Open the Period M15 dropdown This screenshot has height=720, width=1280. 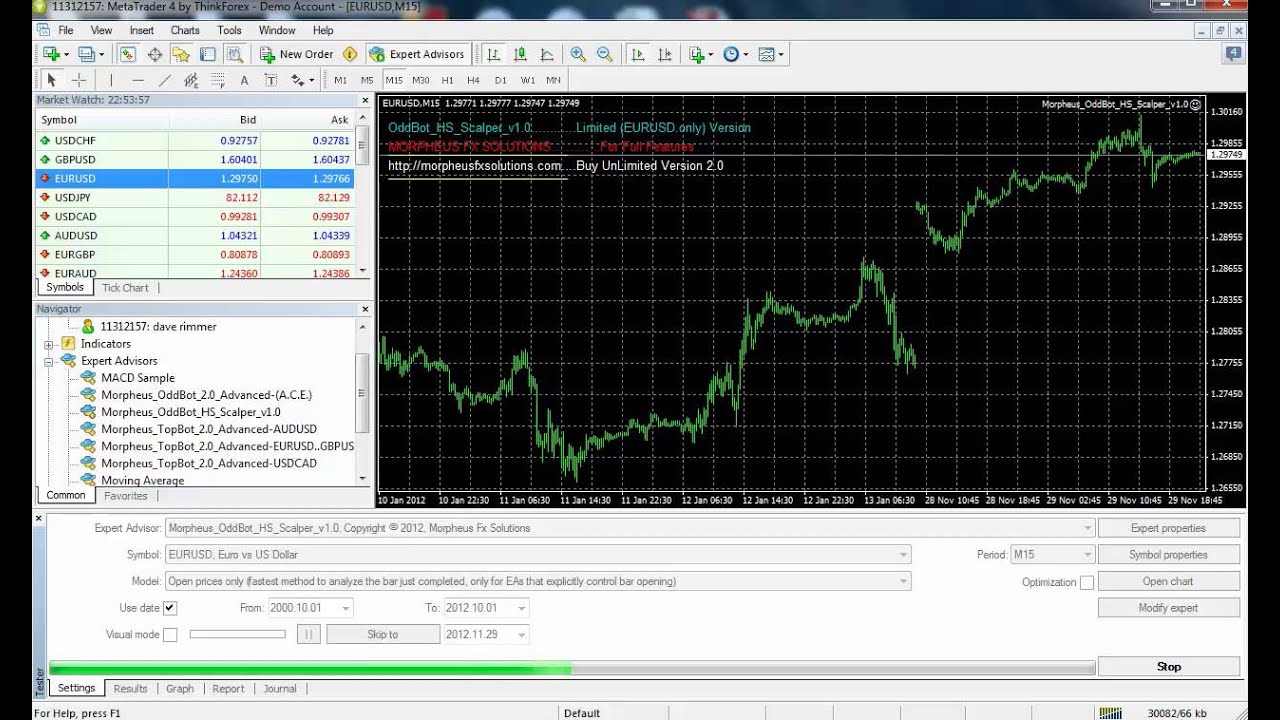click(1088, 555)
